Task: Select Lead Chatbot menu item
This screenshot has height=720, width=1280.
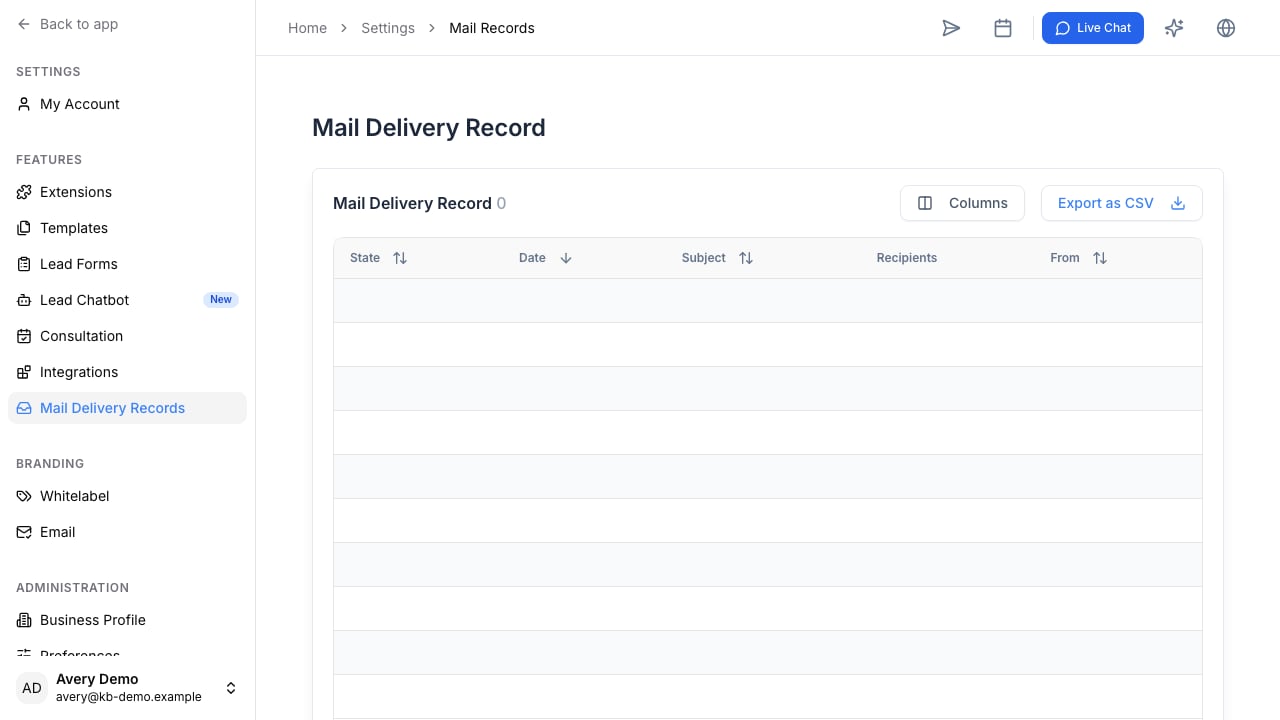Action: tap(127, 300)
